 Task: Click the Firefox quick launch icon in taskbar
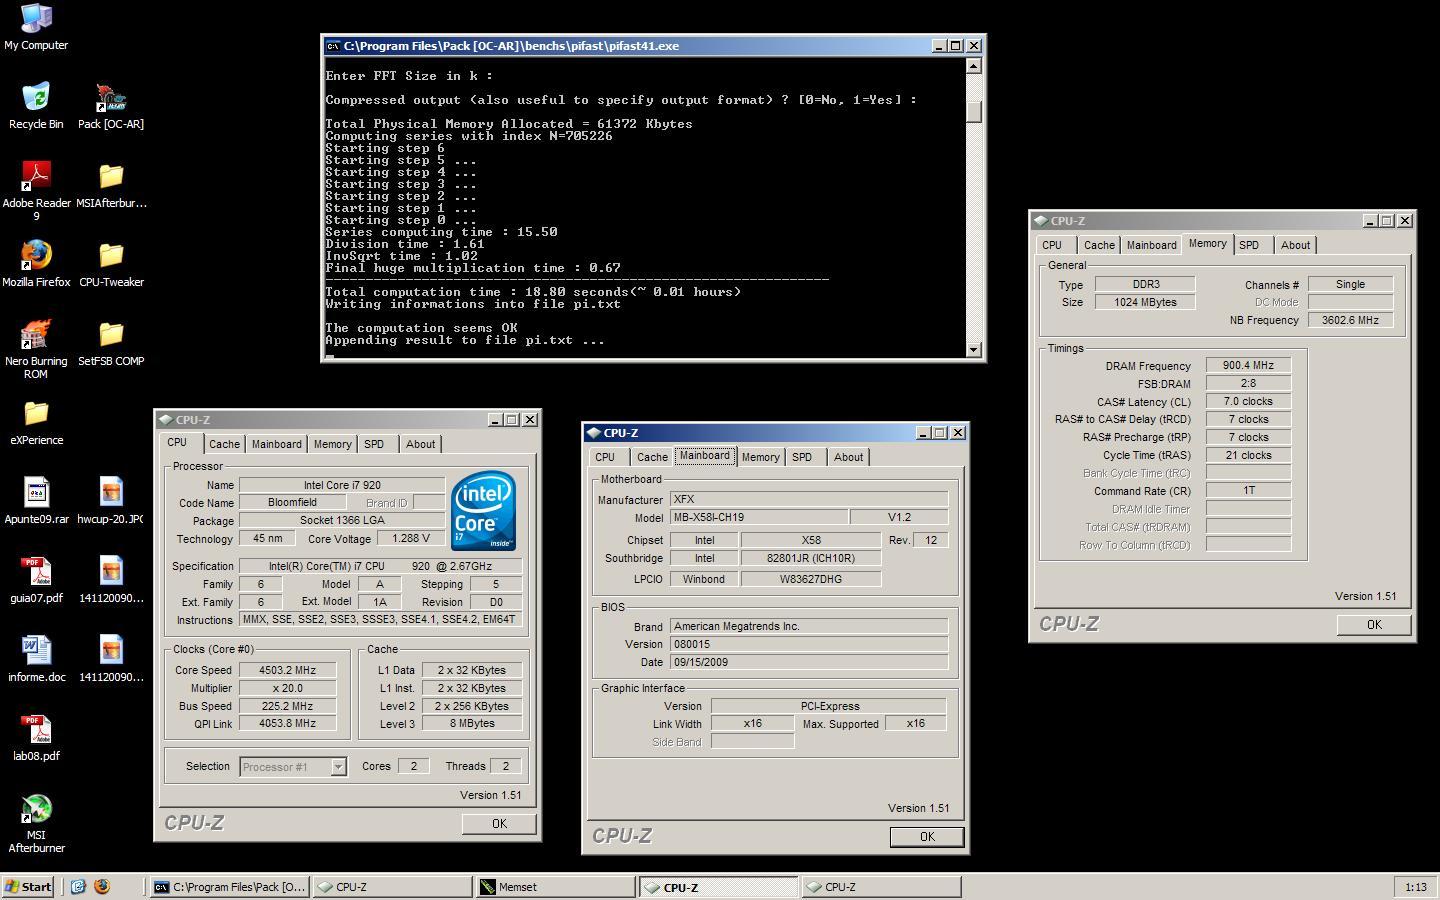[x=101, y=886]
